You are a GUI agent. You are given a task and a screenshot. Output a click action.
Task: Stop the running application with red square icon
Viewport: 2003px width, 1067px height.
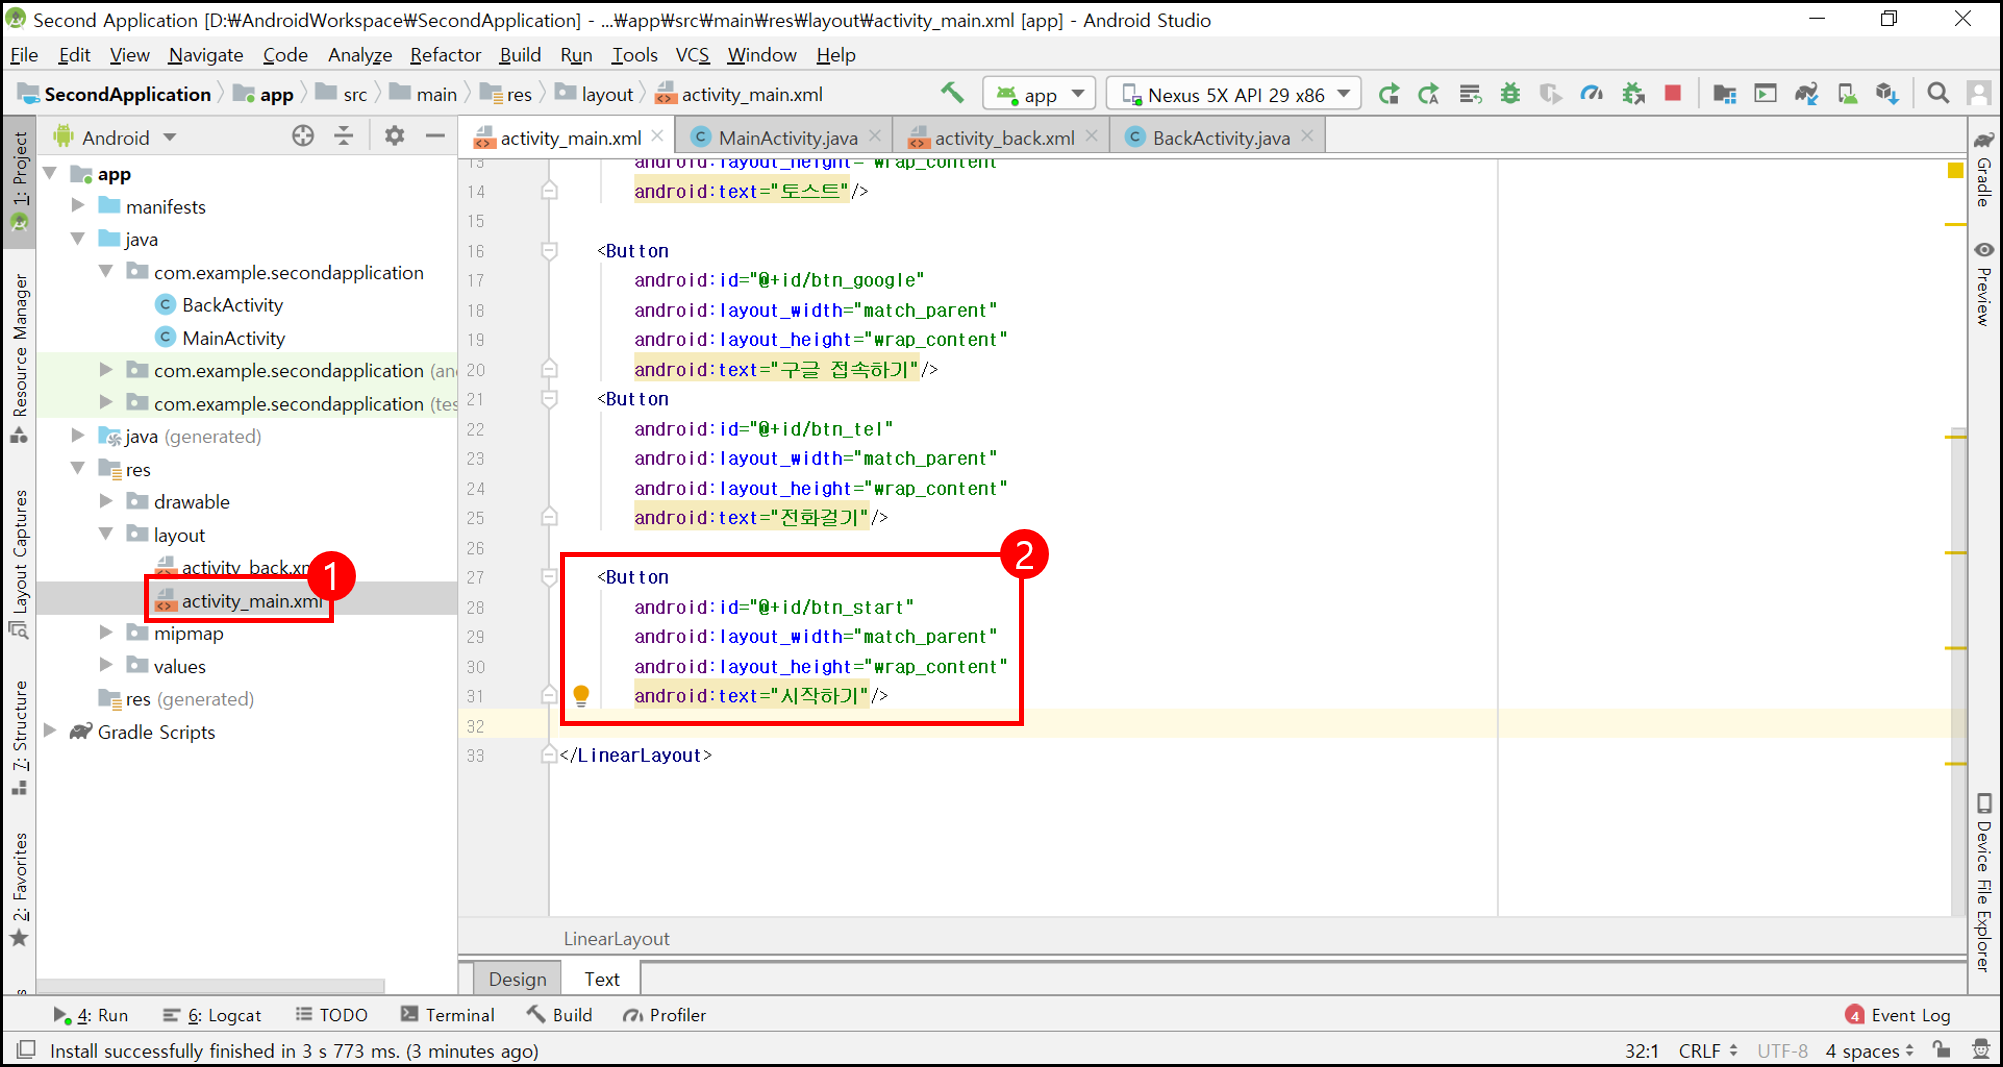pyautogui.click(x=1675, y=93)
